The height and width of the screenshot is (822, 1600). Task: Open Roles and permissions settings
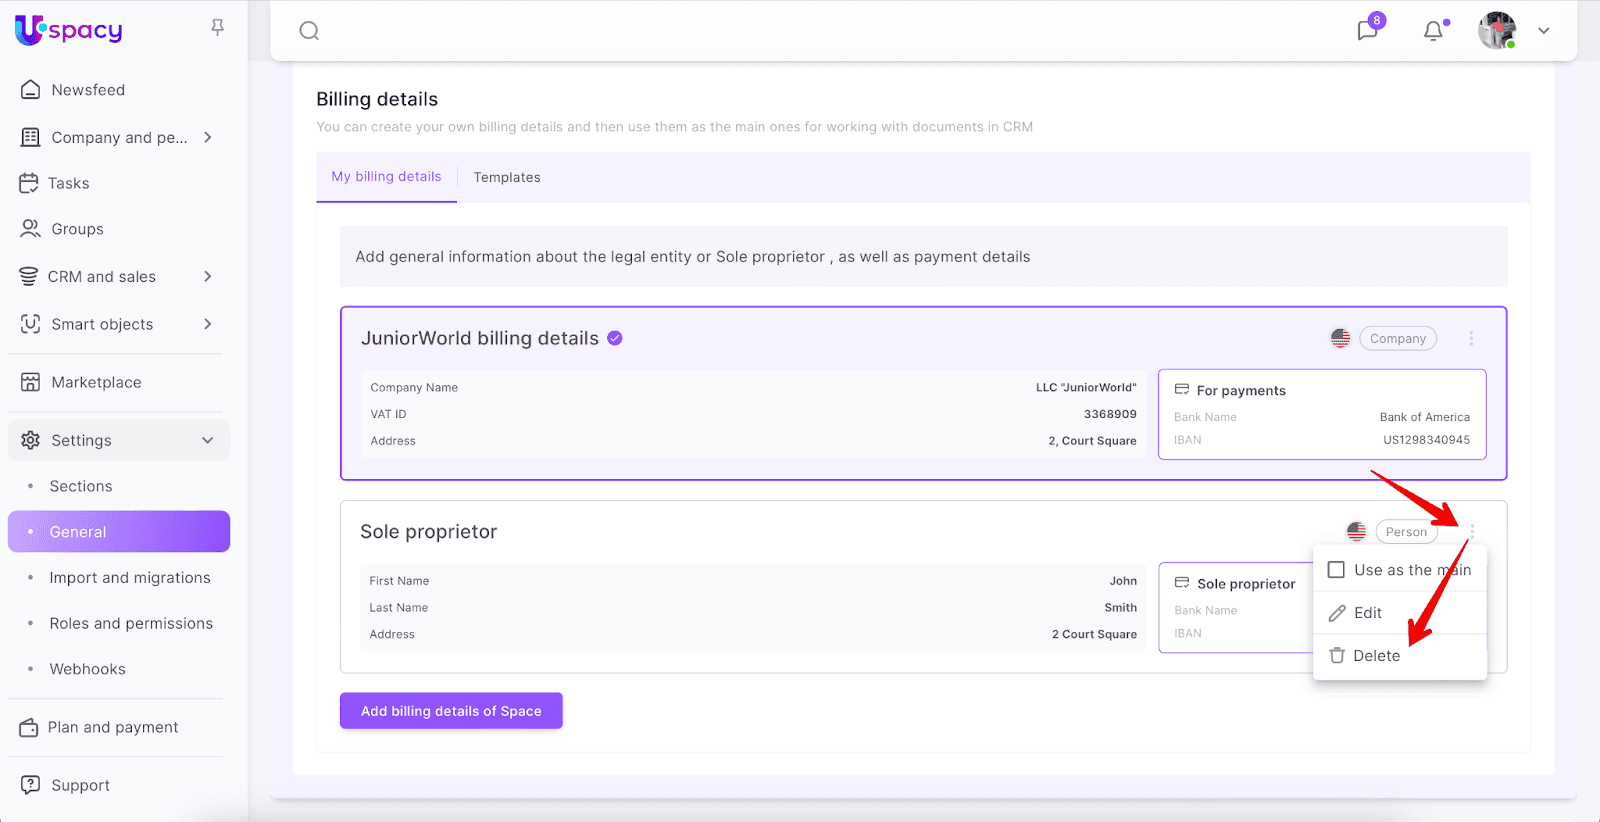point(131,623)
